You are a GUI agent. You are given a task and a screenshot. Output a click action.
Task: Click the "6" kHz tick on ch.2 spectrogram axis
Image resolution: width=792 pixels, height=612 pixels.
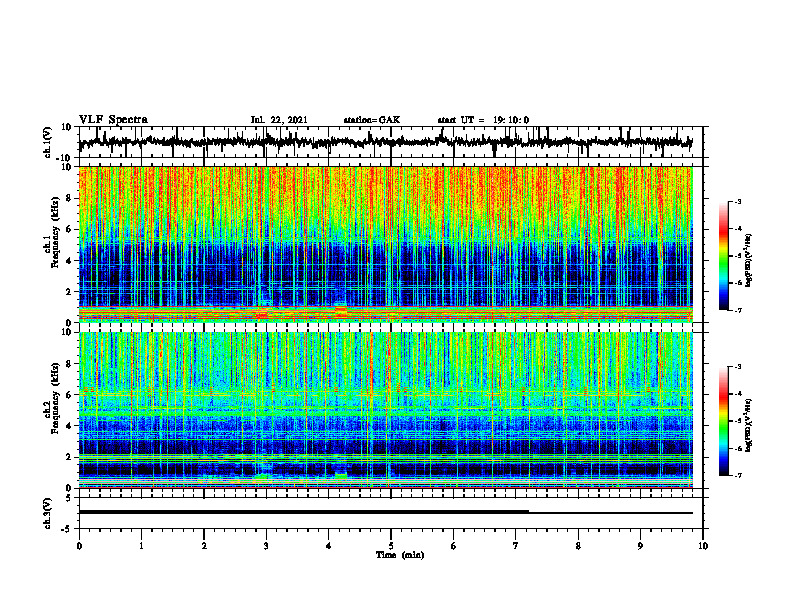coord(70,395)
